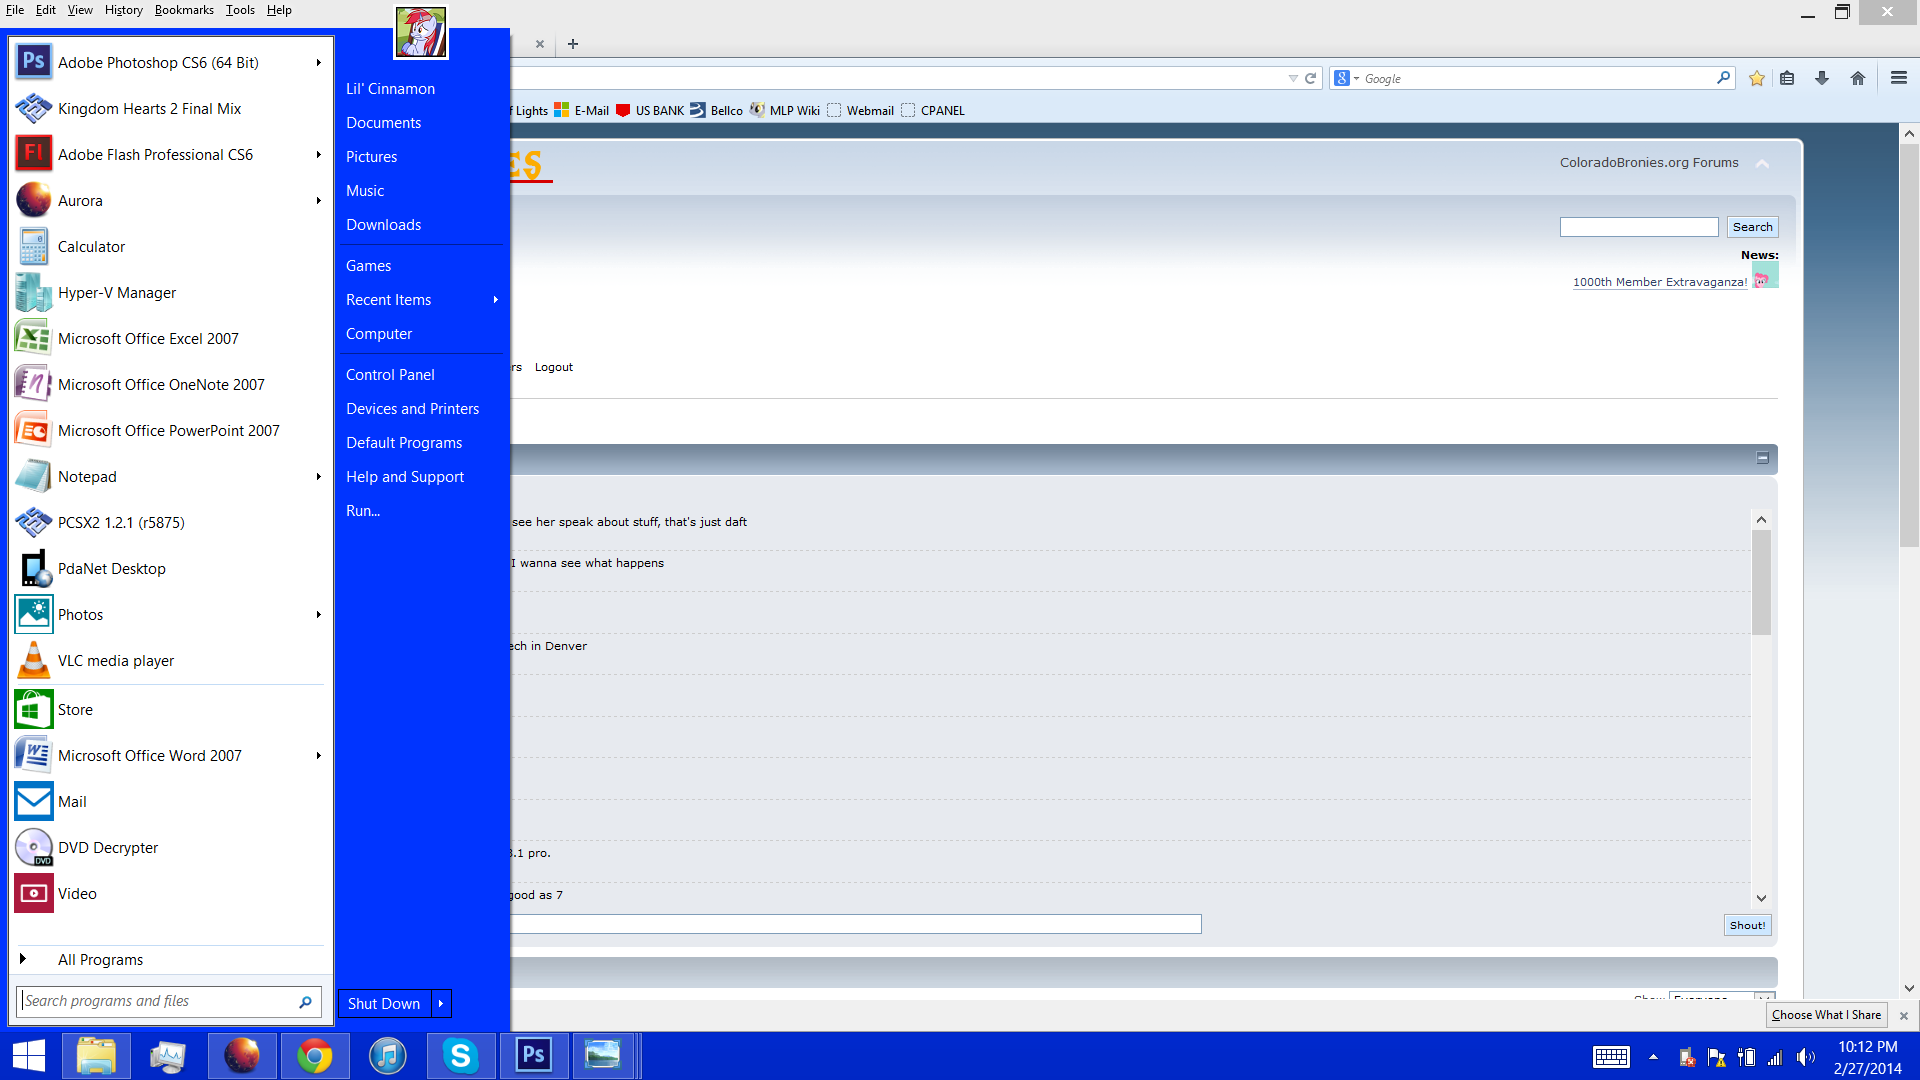Expand the Shut Down options arrow
This screenshot has height=1080, width=1920.
pyautogui.click(x=441, y=1003)
